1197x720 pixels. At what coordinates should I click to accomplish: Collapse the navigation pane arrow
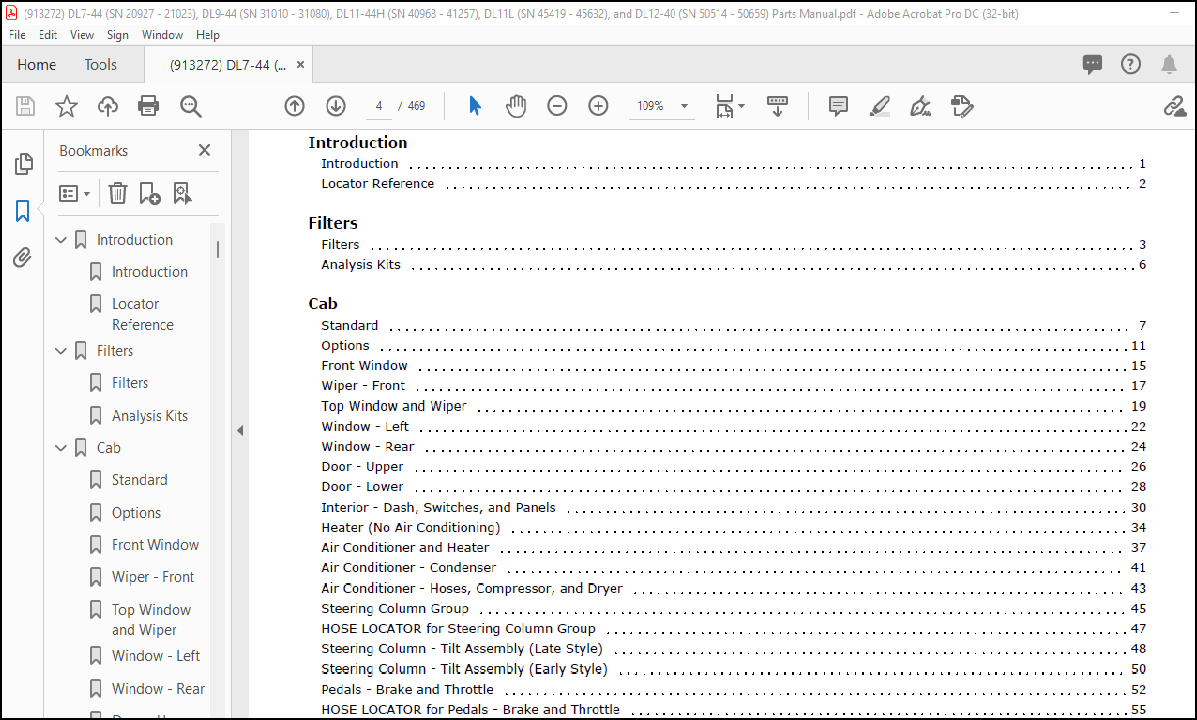(240, 431)
